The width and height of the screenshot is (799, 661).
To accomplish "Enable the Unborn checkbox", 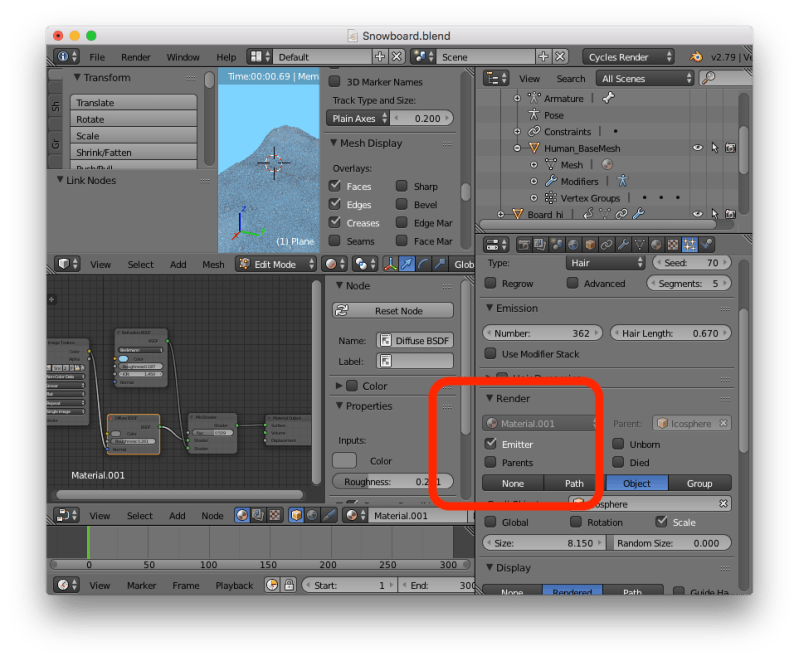I will [x=618, y=444].
